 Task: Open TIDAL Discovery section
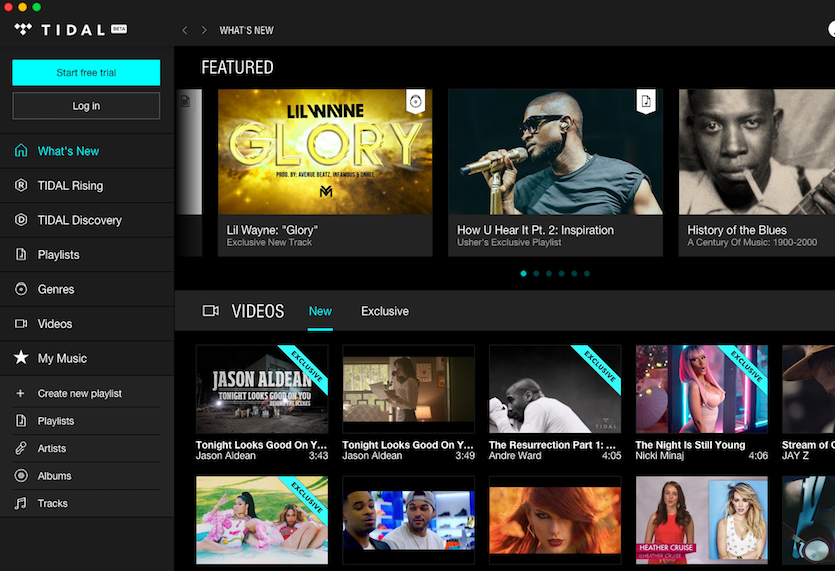point(87,220)
